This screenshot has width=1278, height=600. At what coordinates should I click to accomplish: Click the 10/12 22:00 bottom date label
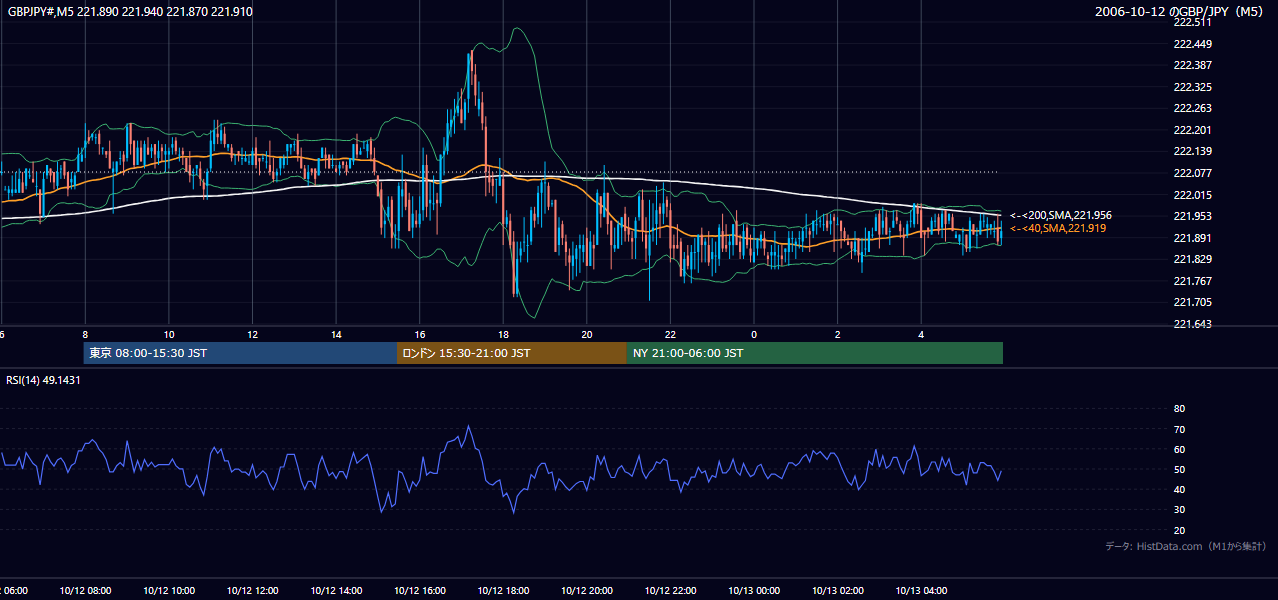pyautogui.click(x=670, y=591)
